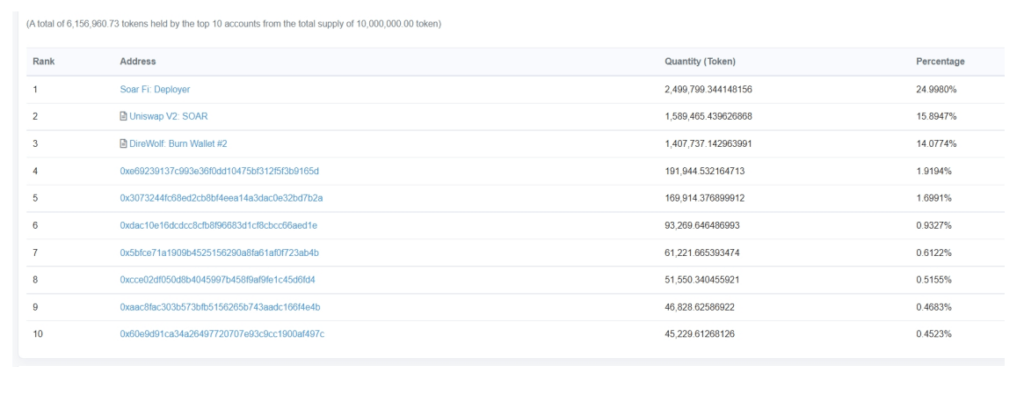The height and width of the screenshot is (395, 1024).
Task: Select quantity 1,407,737.142963991
Action: tap(708, 144)
